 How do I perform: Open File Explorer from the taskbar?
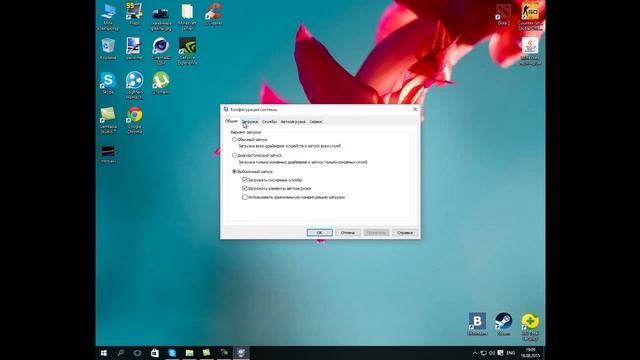click(189, 353)
